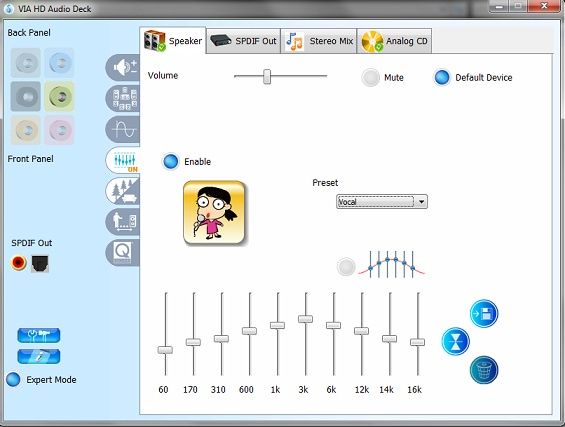Open the Vocal preset dropdown

tap(382, 202)
